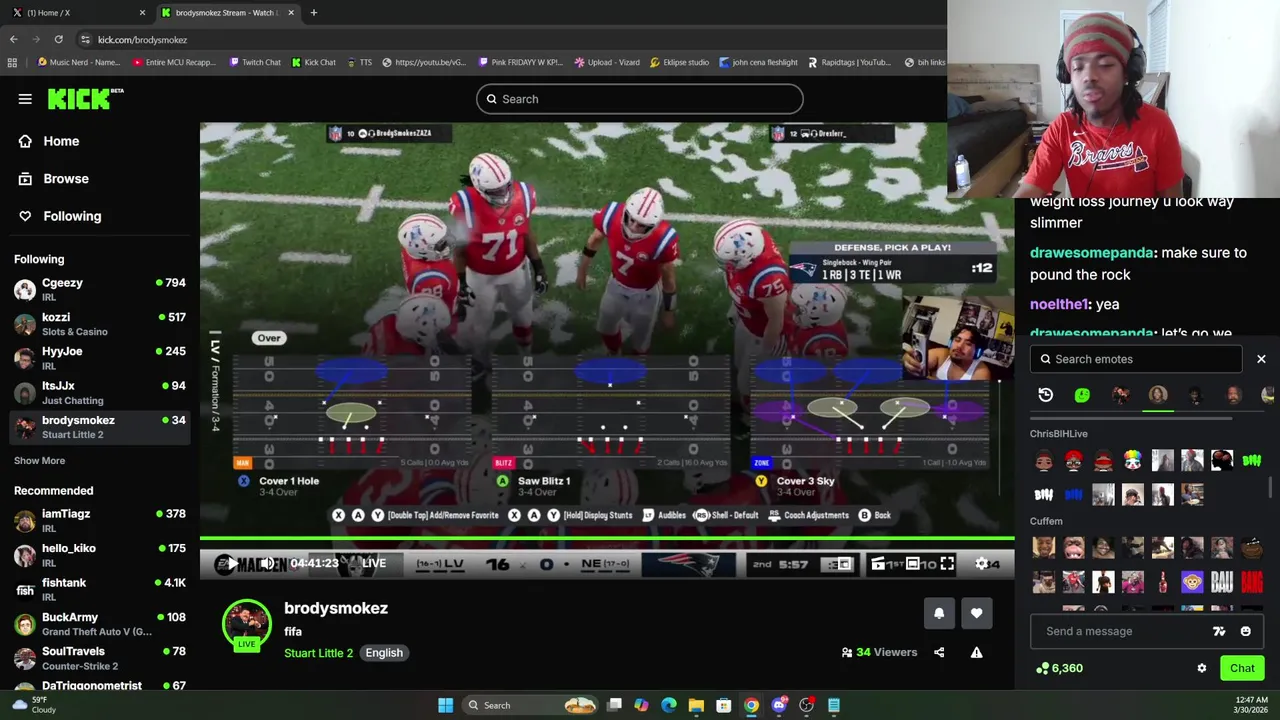Switch to the Home / X browser tab
1280x720 pixels.
[78, 13]
